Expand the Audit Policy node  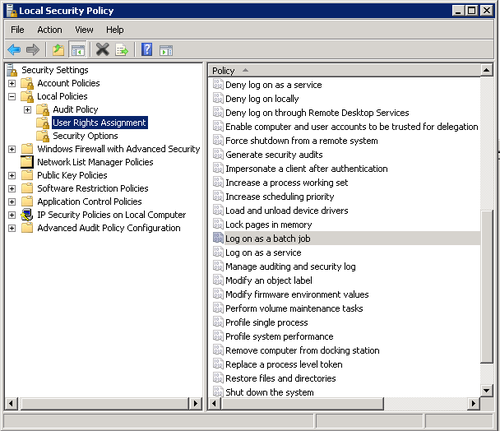[27, 110]
